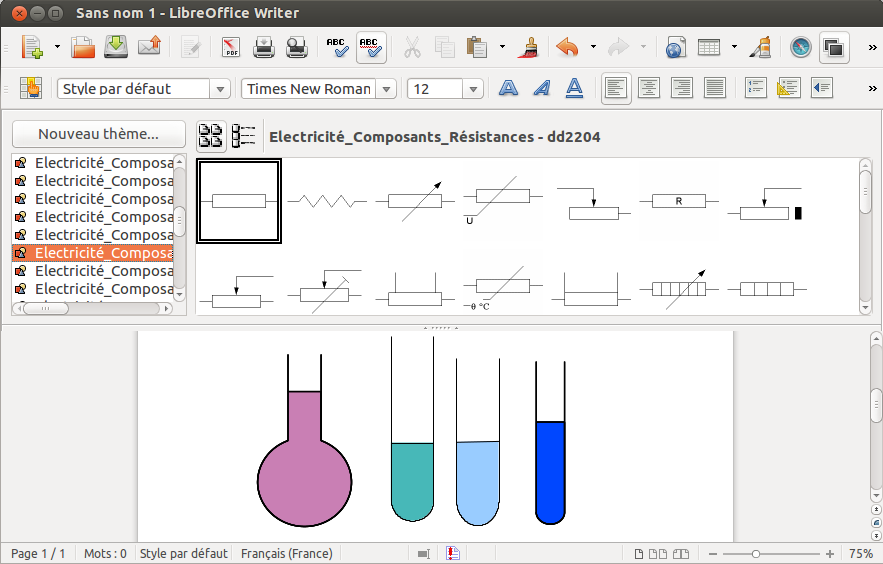
Task: Toggle Italic formatting
Action: [542, 88]
